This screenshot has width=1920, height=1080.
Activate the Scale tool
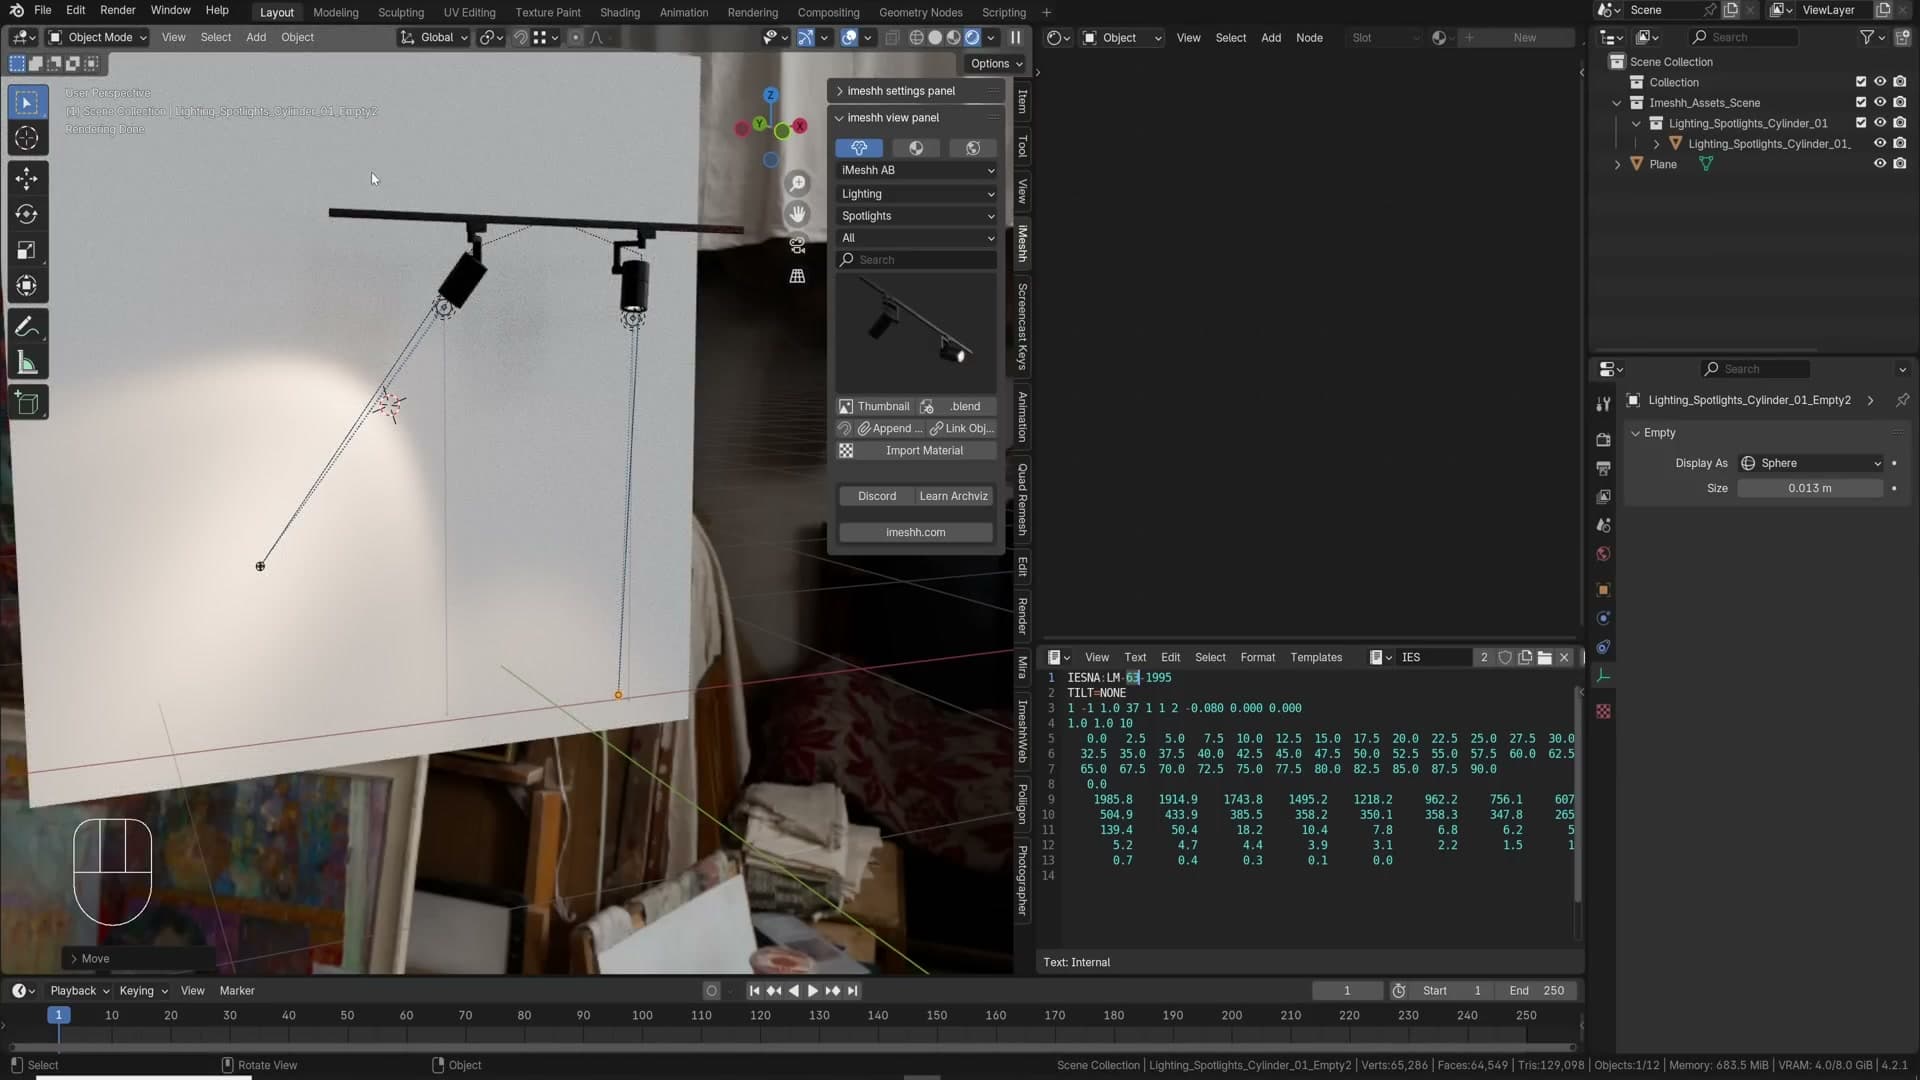pos(27,250)
